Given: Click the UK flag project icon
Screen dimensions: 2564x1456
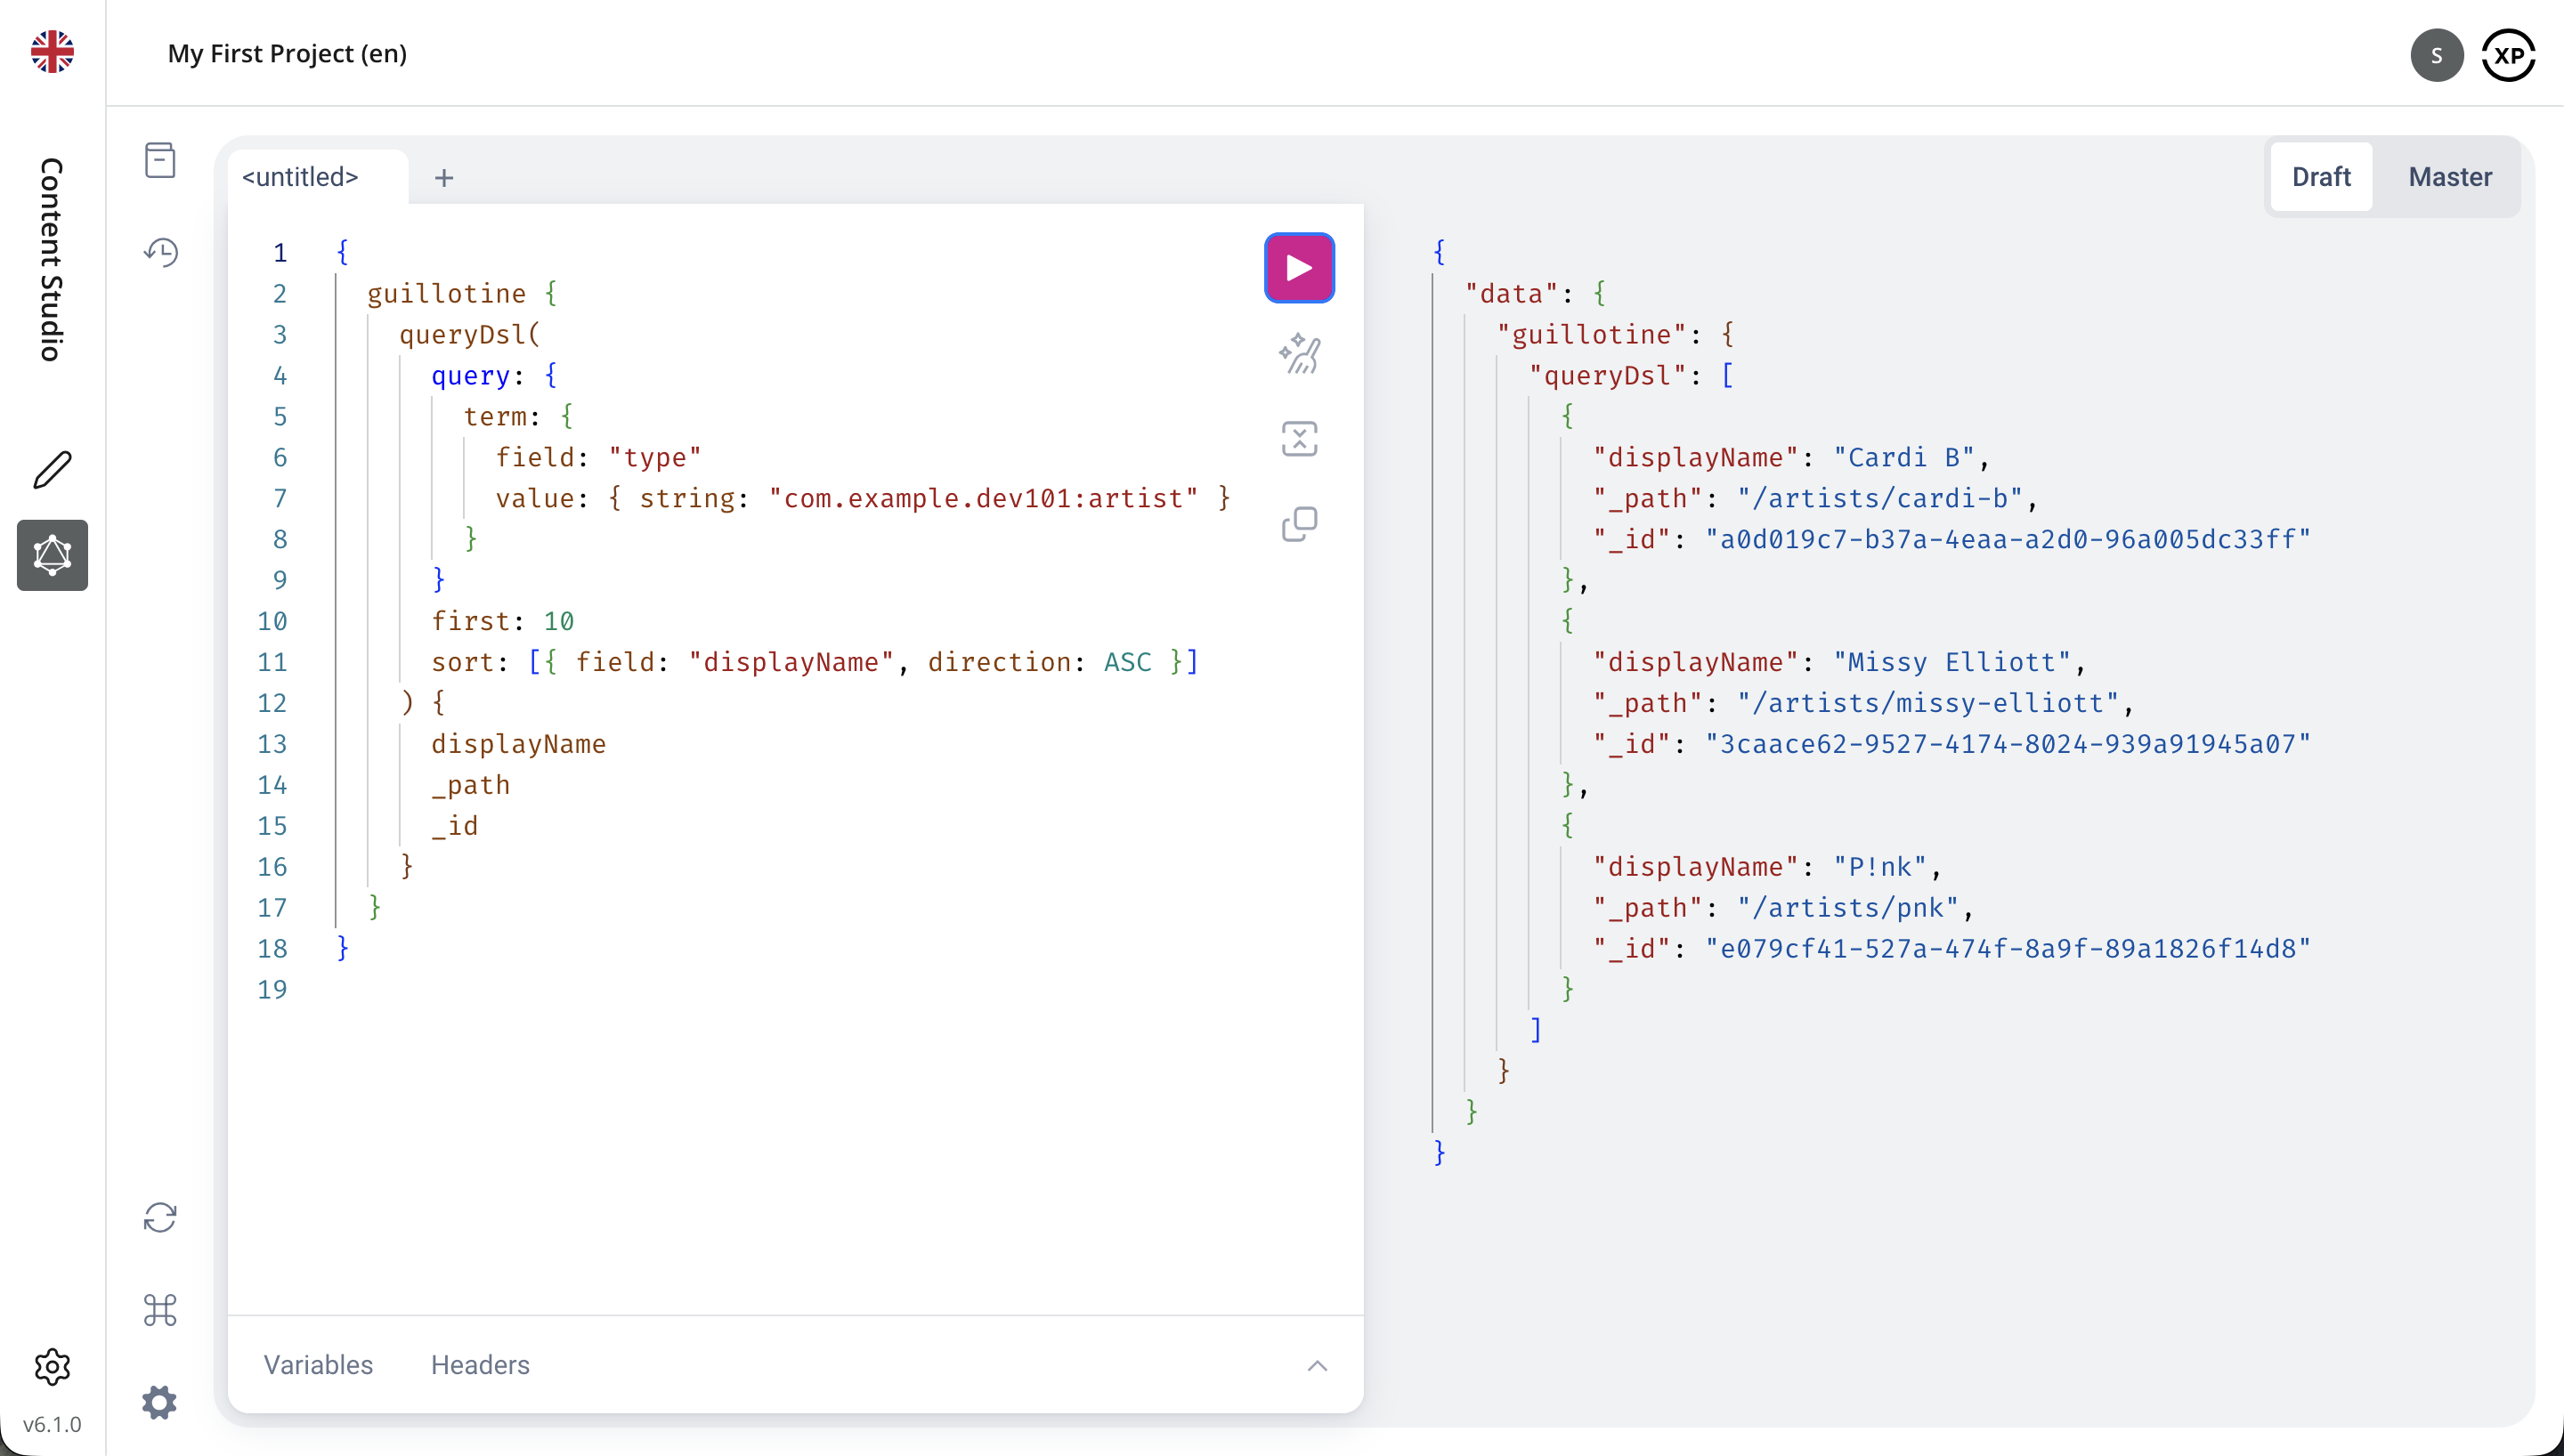Looking at the screenshot, I should (52, 52).
